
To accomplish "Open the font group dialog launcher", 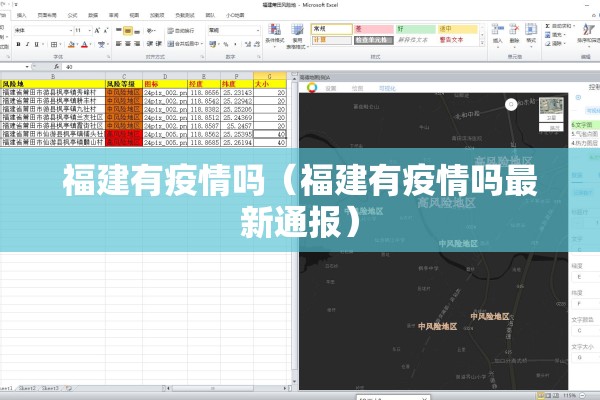I will (109, 57).
